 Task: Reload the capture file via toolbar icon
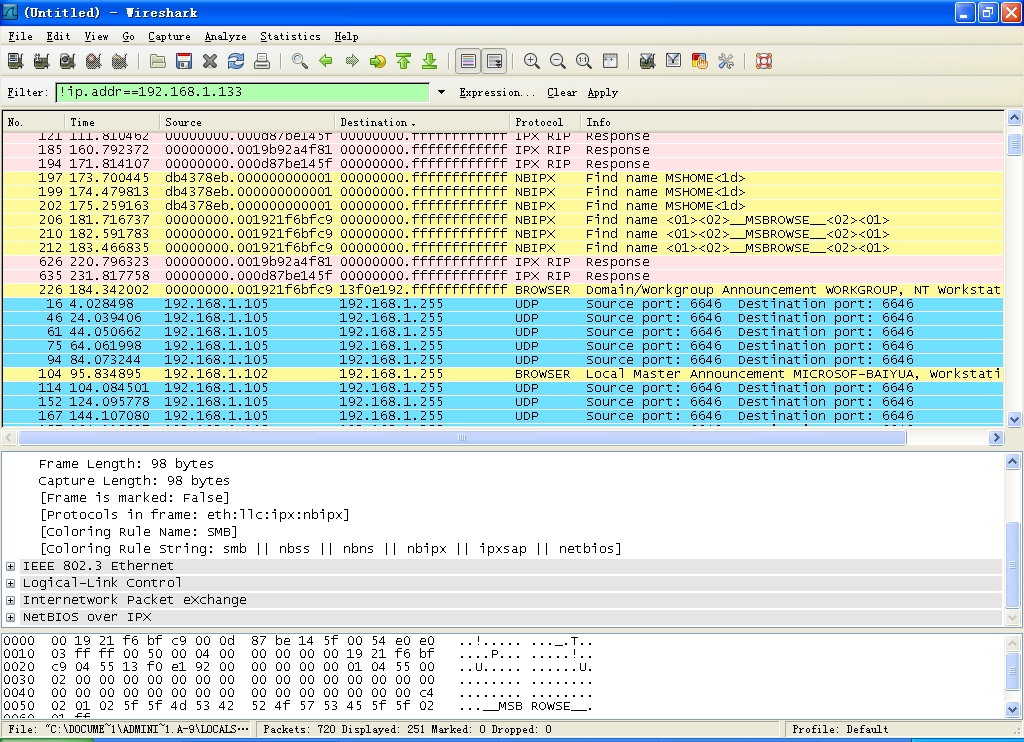(236, 62)
